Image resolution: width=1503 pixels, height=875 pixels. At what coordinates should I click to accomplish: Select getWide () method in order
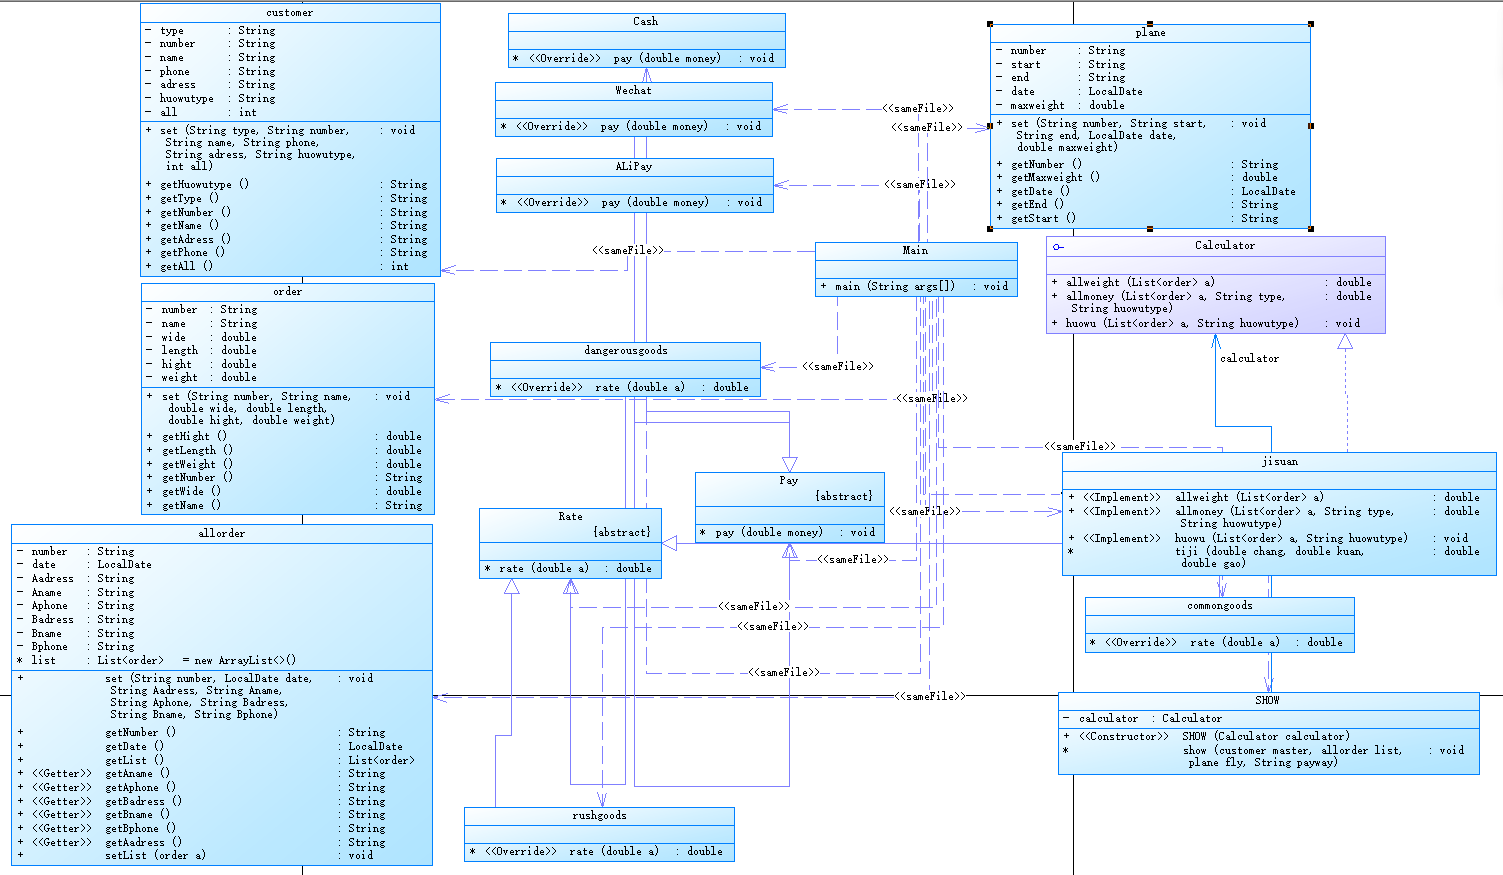click(x=285, y=491)
